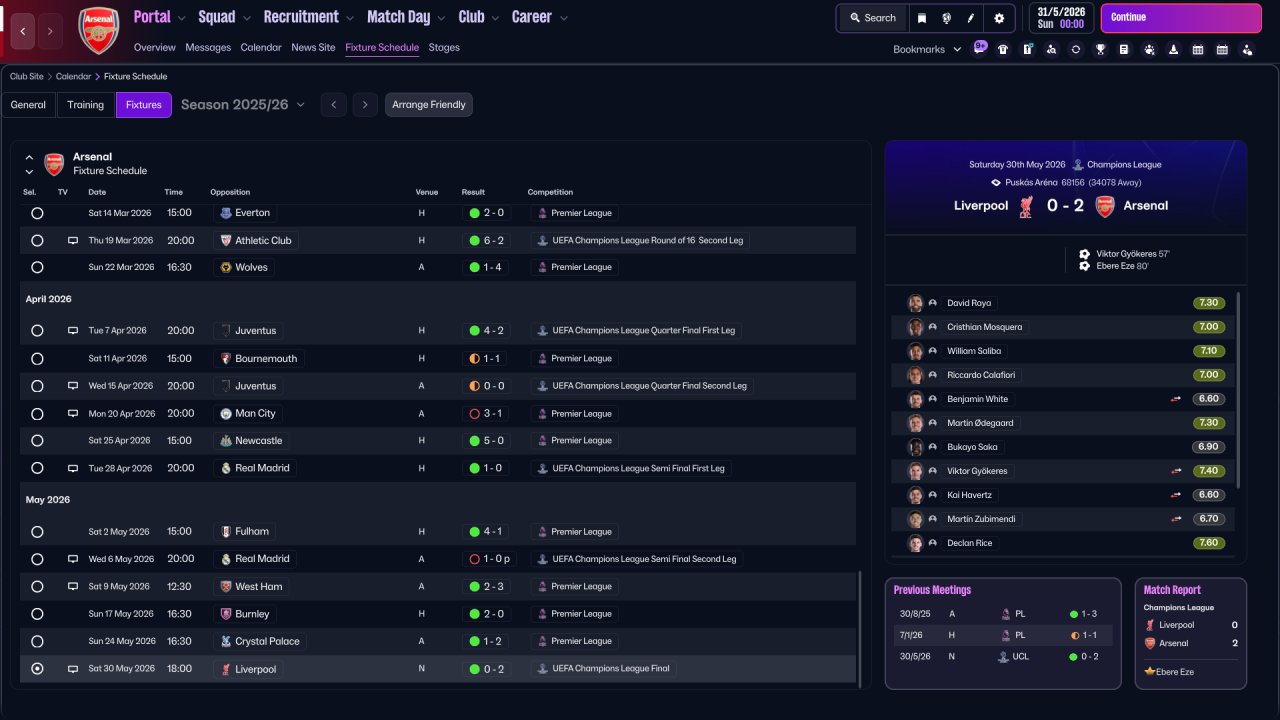Click the up chevron beside Arsenal Fixture Schedule
Viewport: 1280px width, 720px height.
point(29,158)
